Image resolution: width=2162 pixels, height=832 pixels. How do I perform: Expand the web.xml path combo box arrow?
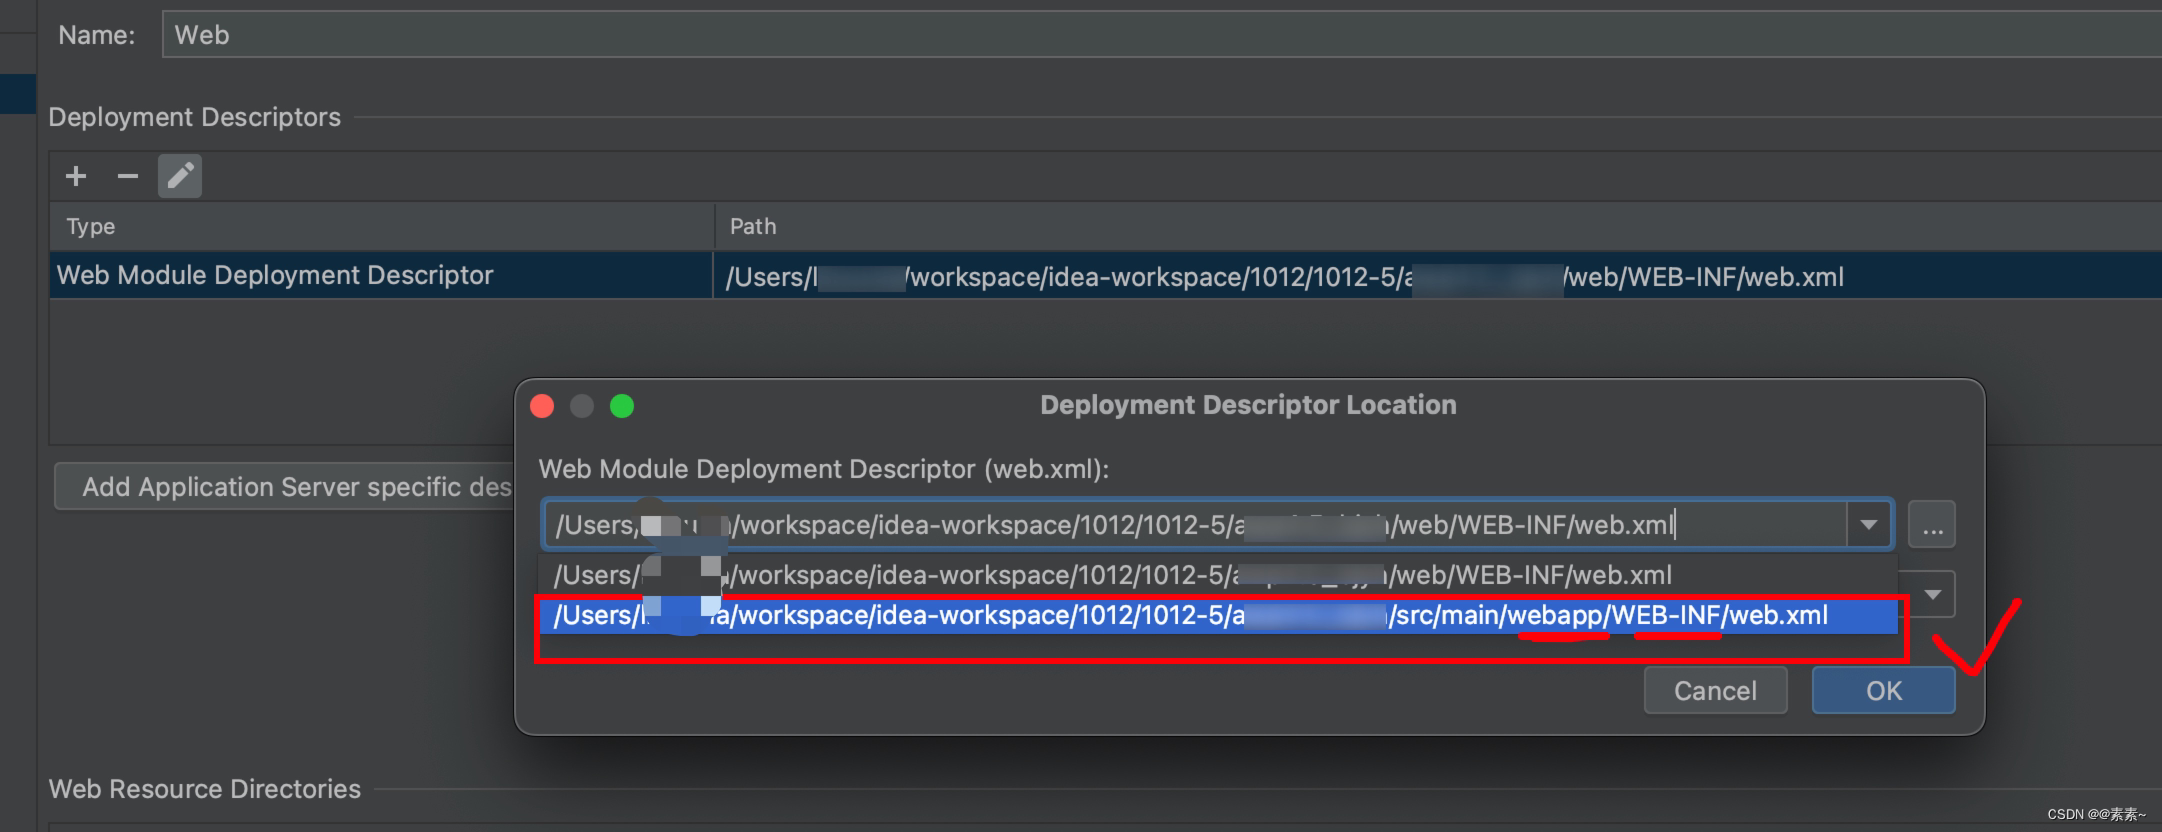pyautogui.click(x=1868, y=525)
